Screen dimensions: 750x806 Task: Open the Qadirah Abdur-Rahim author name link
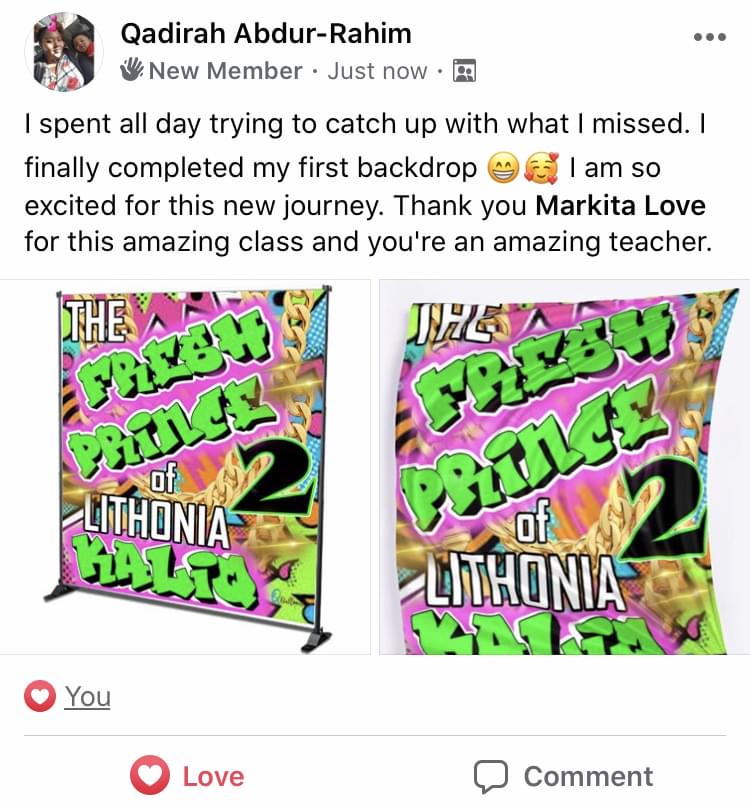coord(266,34)
